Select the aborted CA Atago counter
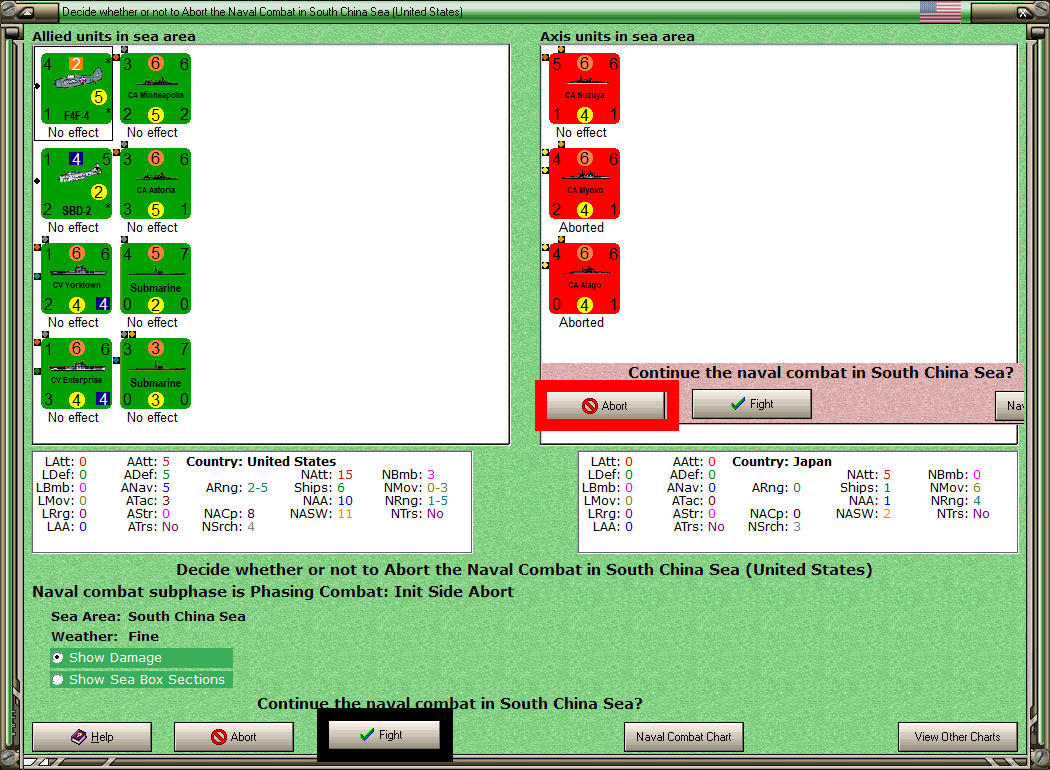Screen dimensions: 1050x770 [x=585, y=279]
